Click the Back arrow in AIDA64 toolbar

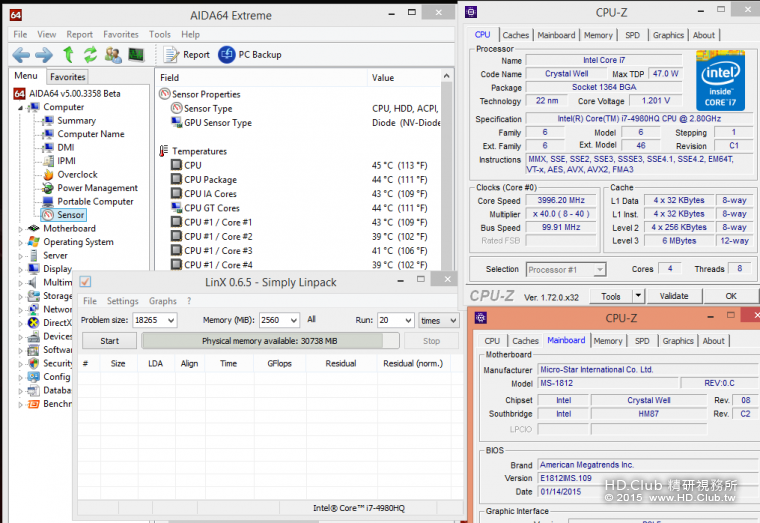point(20,55)
